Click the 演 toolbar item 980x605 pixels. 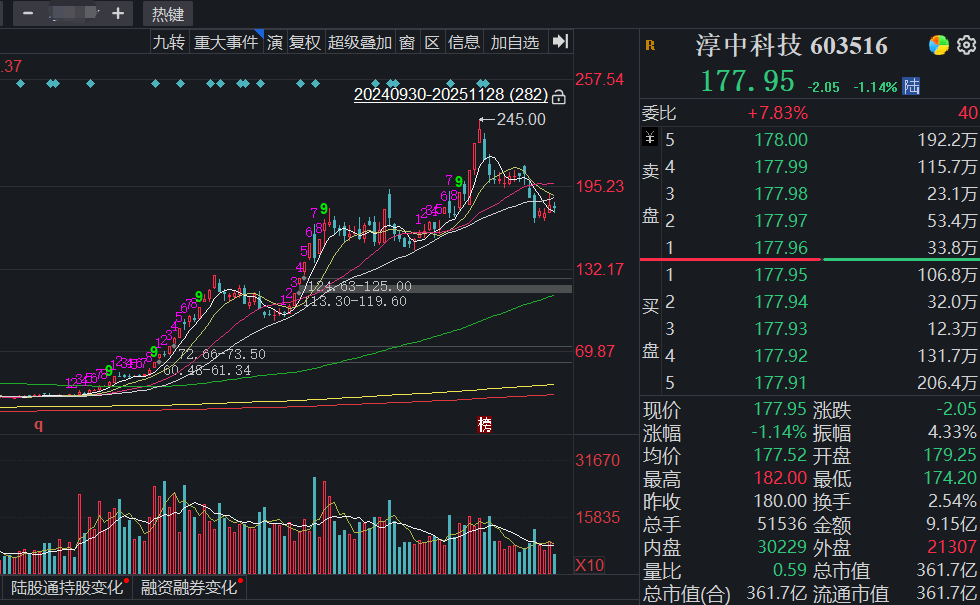point(274,42)
